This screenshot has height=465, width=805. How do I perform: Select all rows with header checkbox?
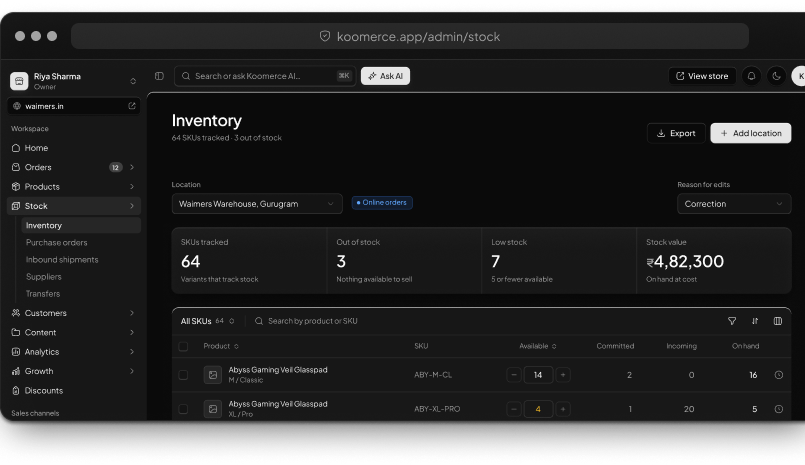183,346
